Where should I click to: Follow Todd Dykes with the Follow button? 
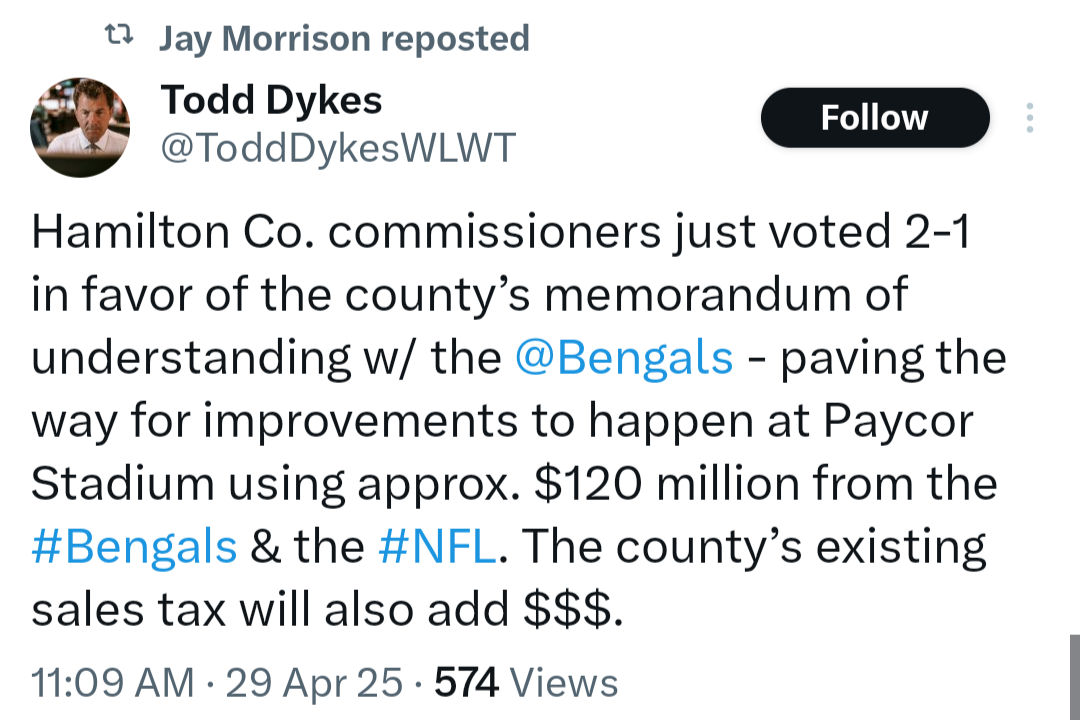(875, 118)
